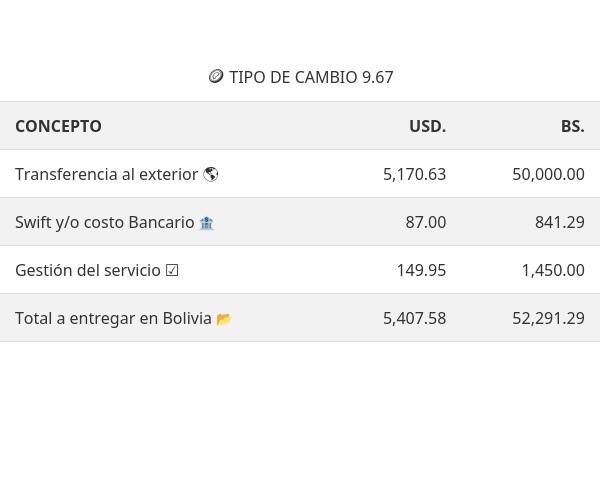Select the Transferencia al exterior row label
Viewport: 600px width, 500px height.
pyautogui.click(x=106, y=174)
